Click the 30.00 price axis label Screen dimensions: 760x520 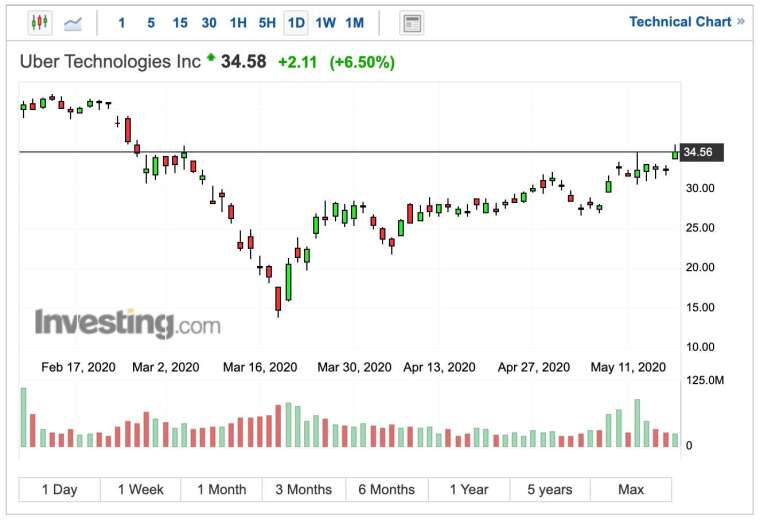pyautogui.click(x=700, y=188)
